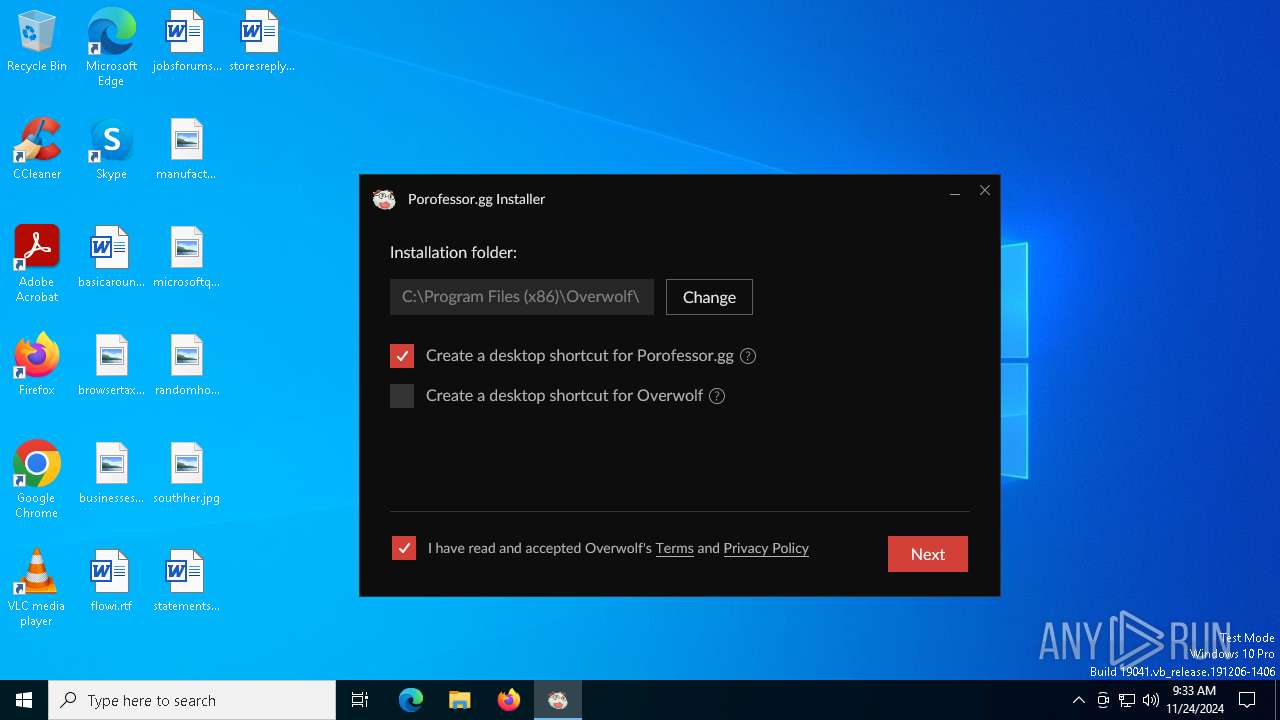
Task: Select the statements Word document icon
Action: tap(186, 582)
